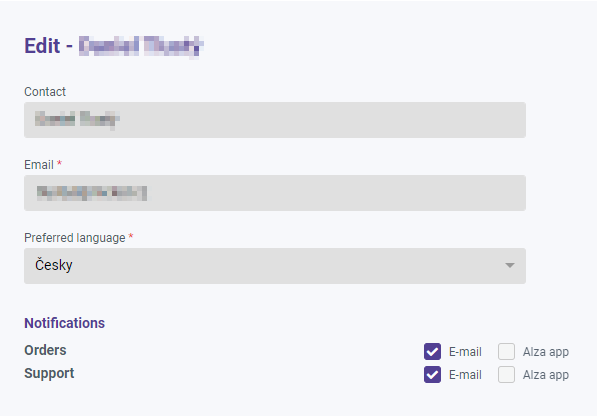Click the E-mail label in Orders row

pos(465,352)
